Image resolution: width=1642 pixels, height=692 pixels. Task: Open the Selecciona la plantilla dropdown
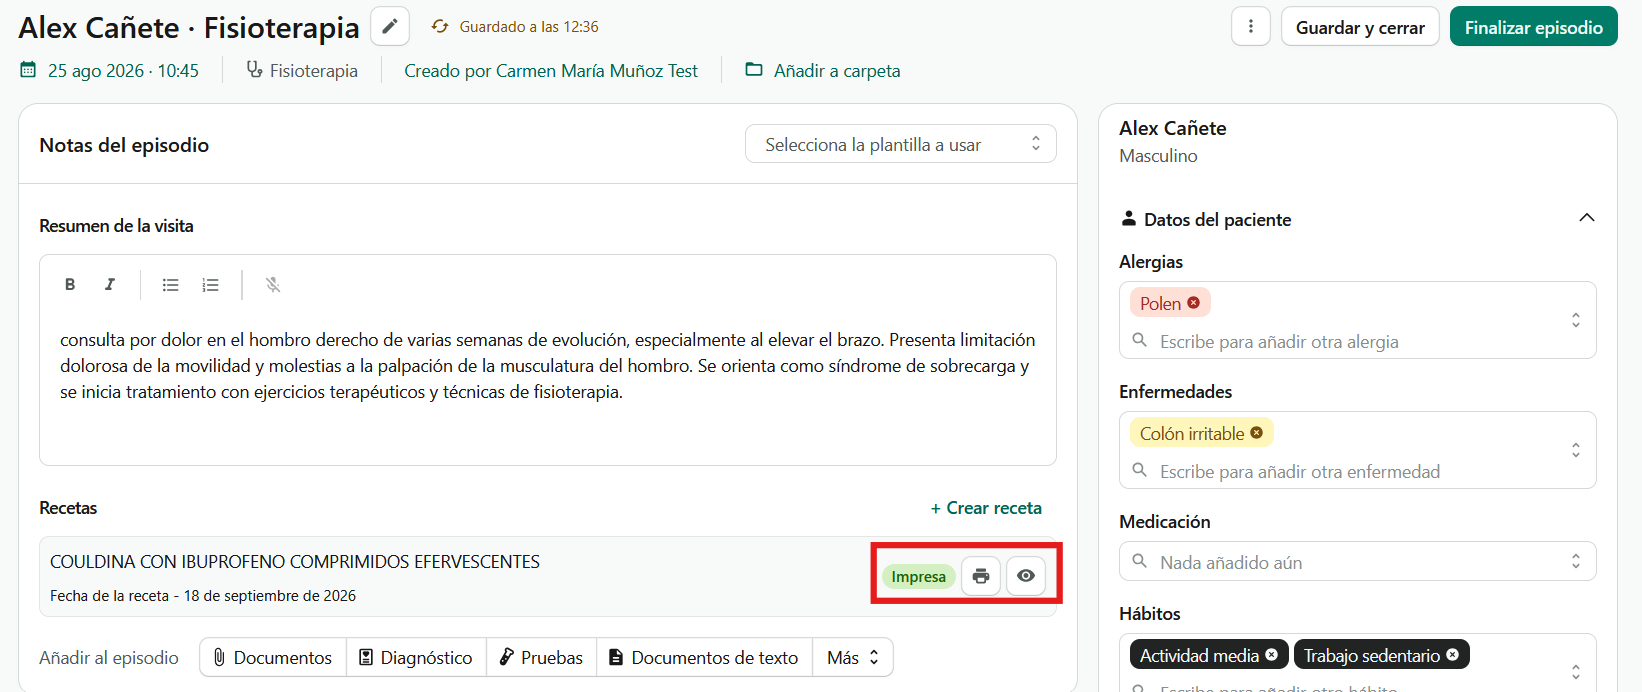pos(901,144)
